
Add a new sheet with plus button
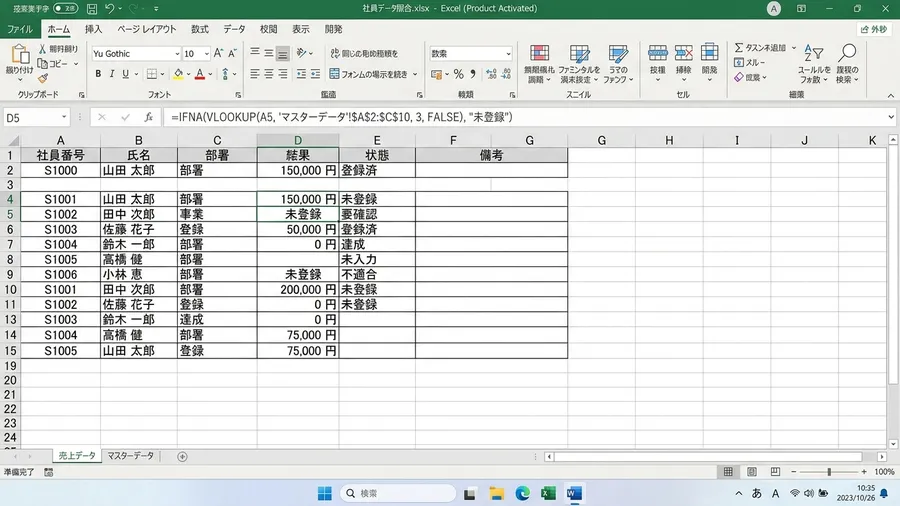pyautogui.click(x=182, y=457)
